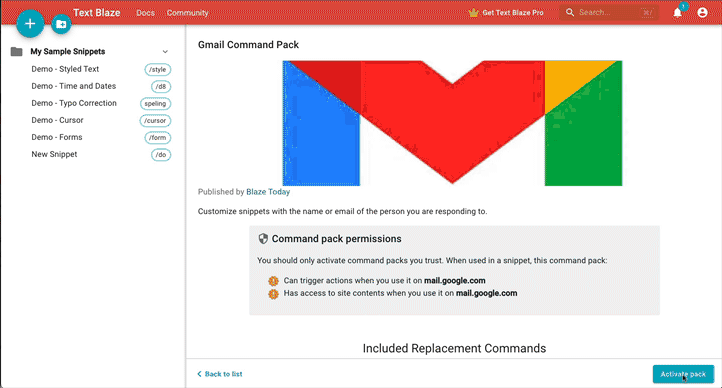
Task: Click the Activate pack button
Action: tap(683, 374)
